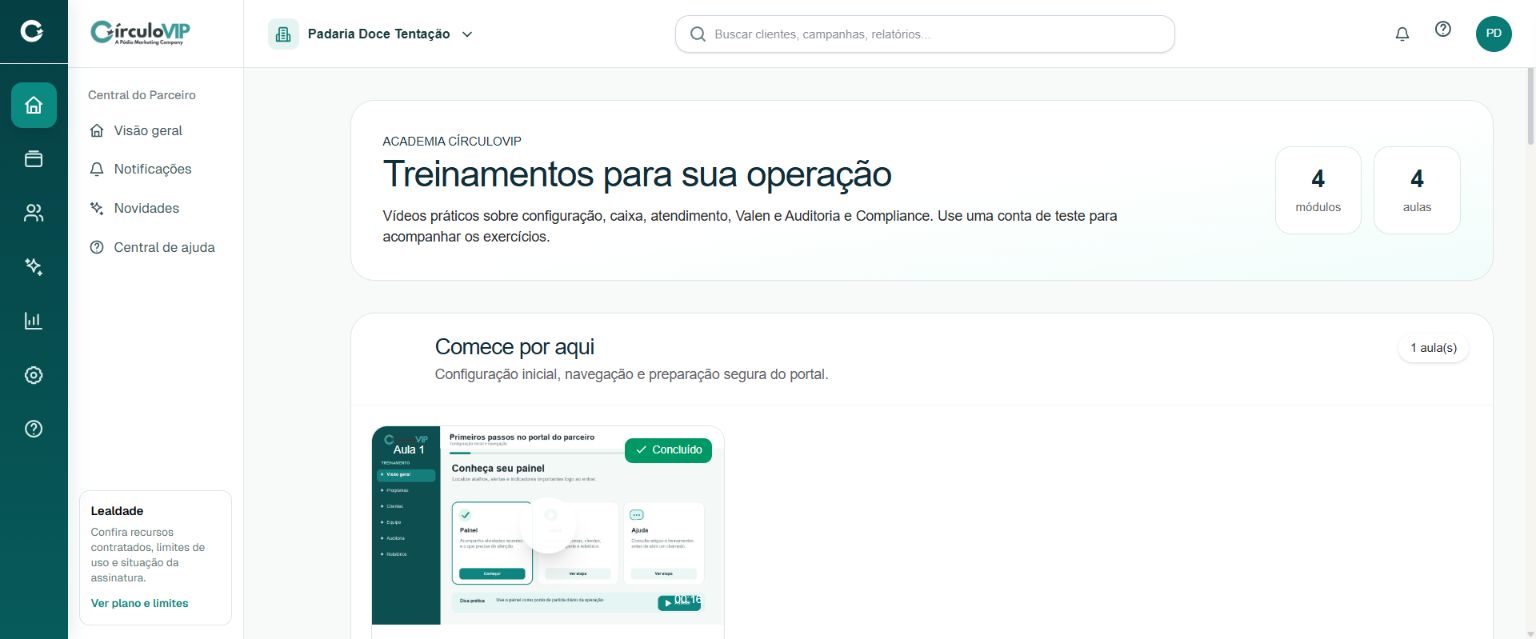The width and height of the screenshot is (1536, 639).
Task: Open the card wallet icon in the rail
Action: click(x=34, y=159)
